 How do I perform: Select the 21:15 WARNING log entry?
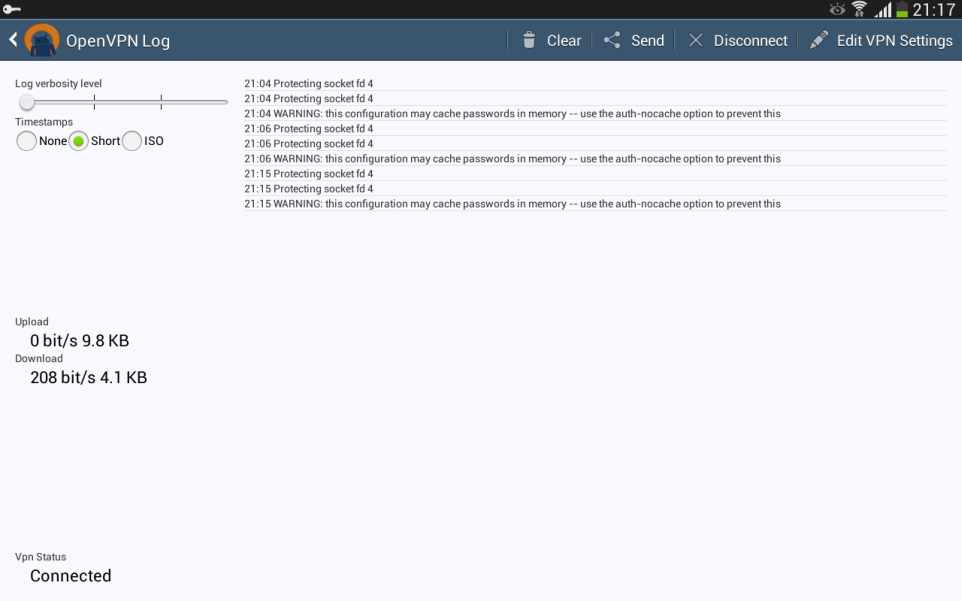pos(595,204)
